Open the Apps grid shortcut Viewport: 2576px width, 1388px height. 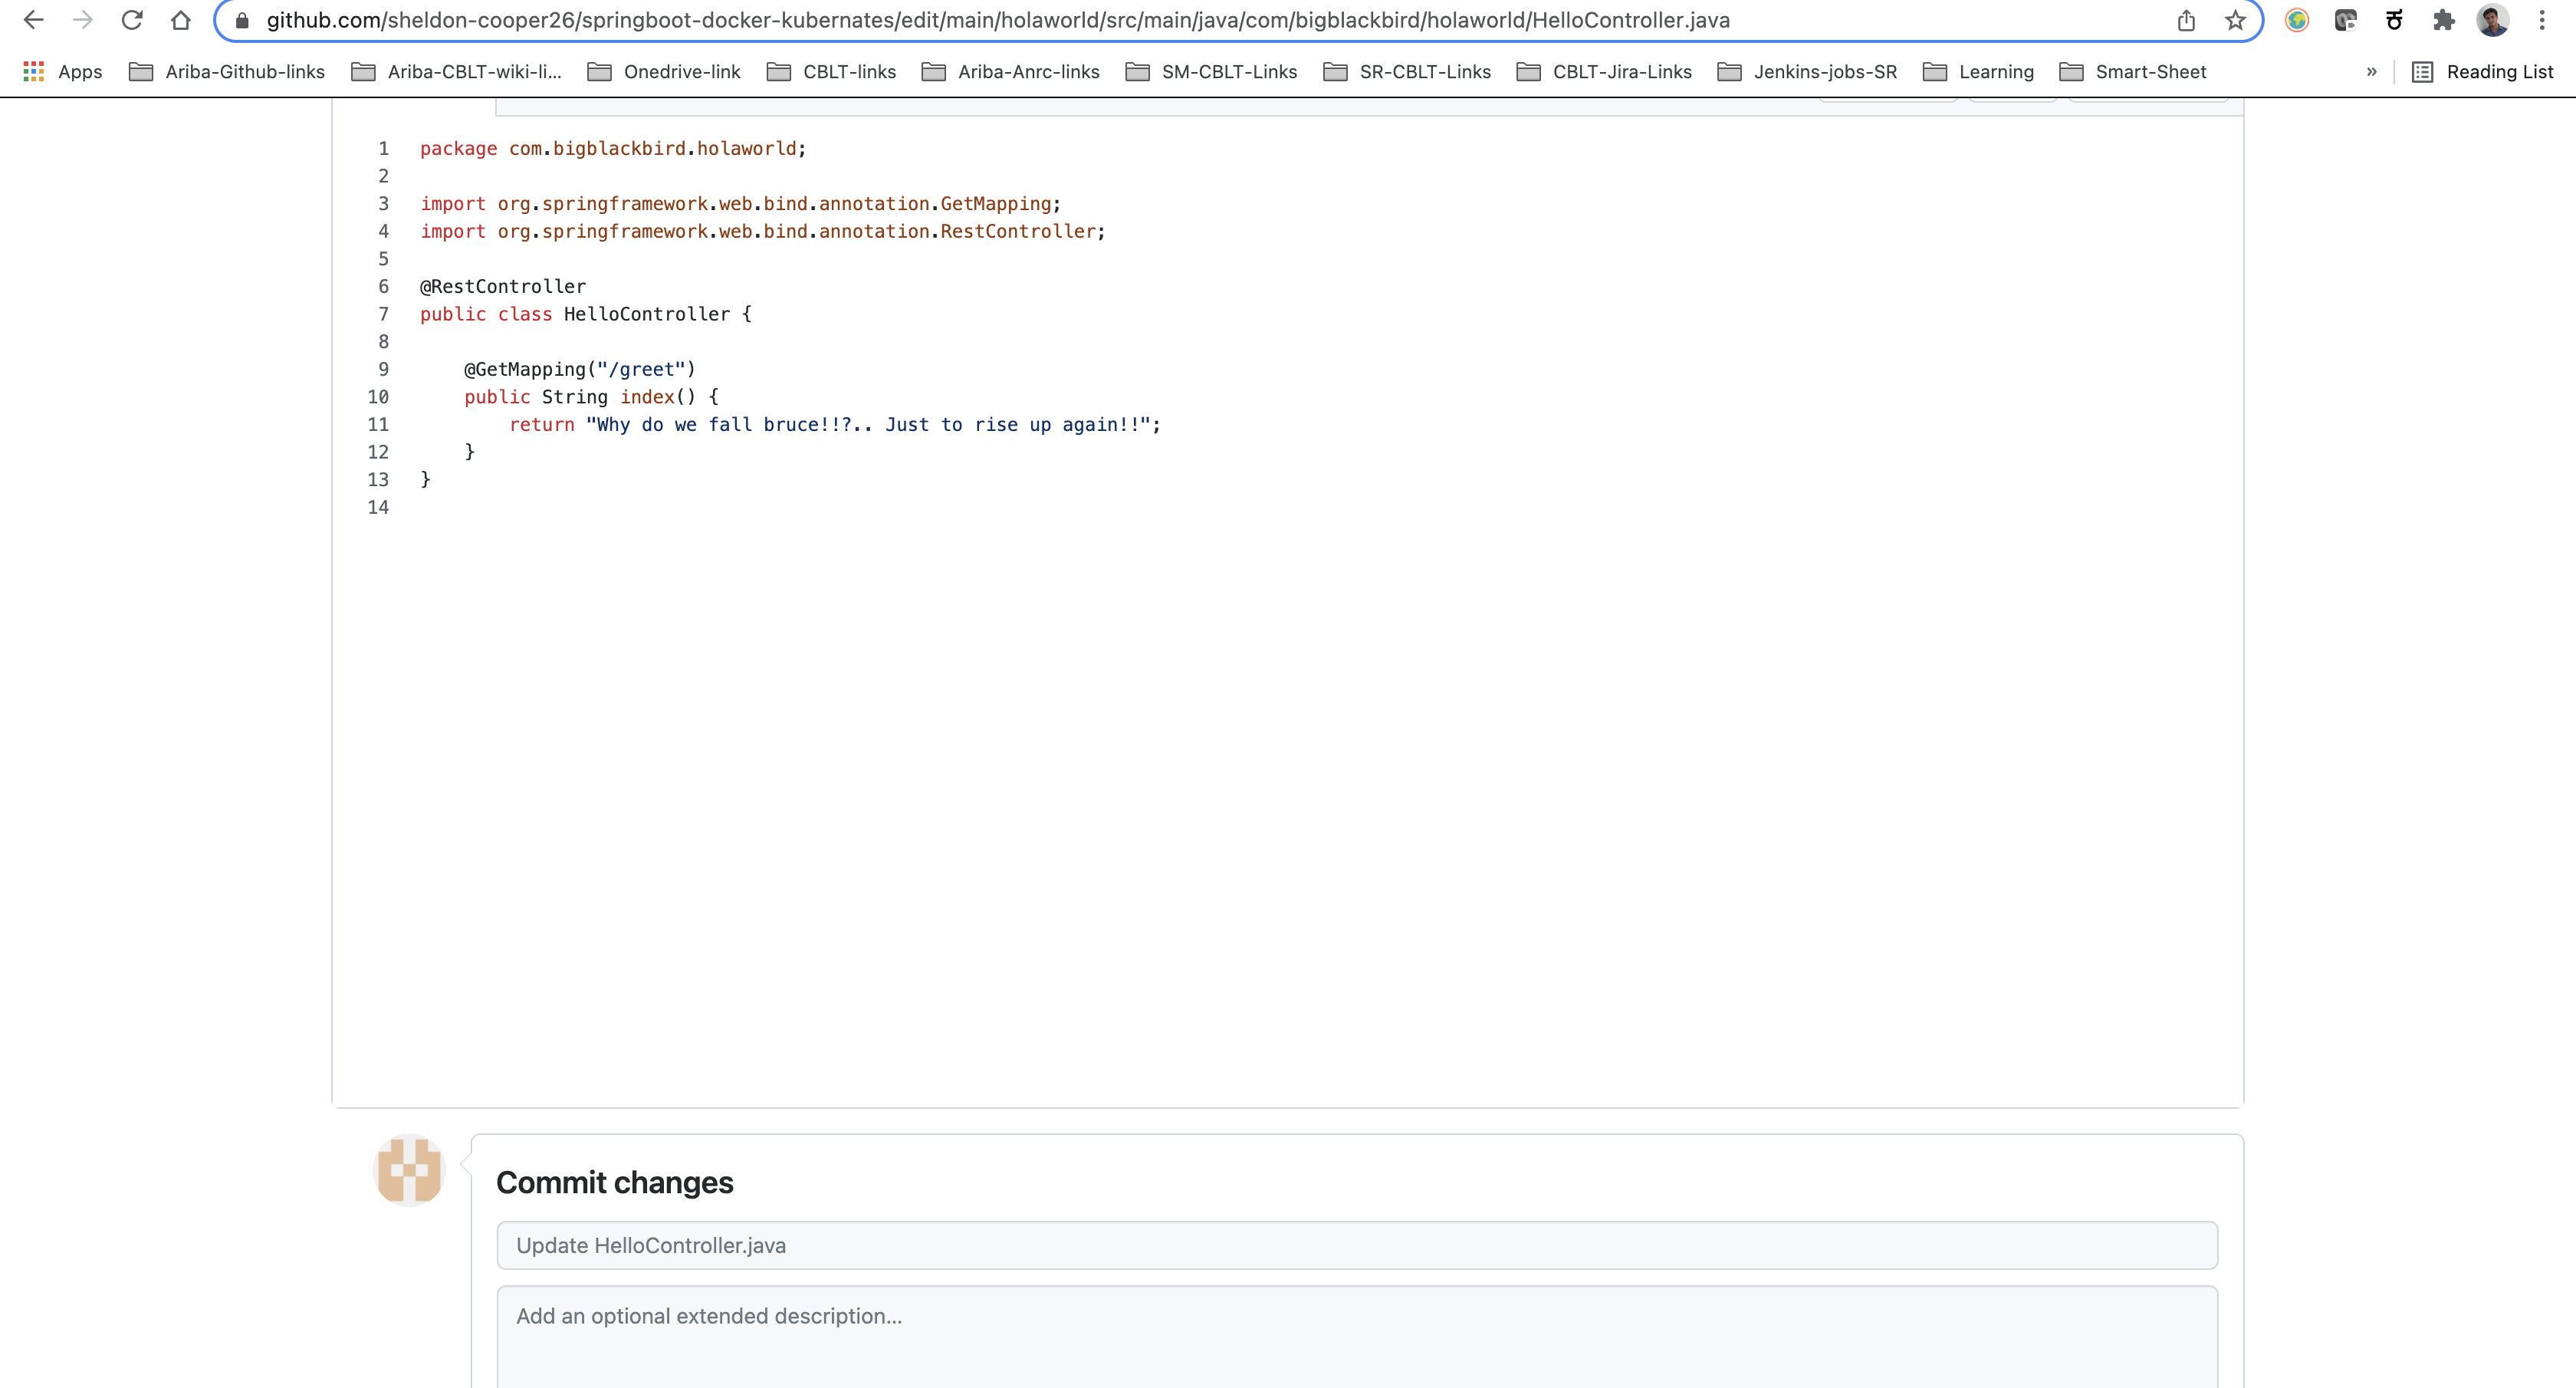(62, 72)
